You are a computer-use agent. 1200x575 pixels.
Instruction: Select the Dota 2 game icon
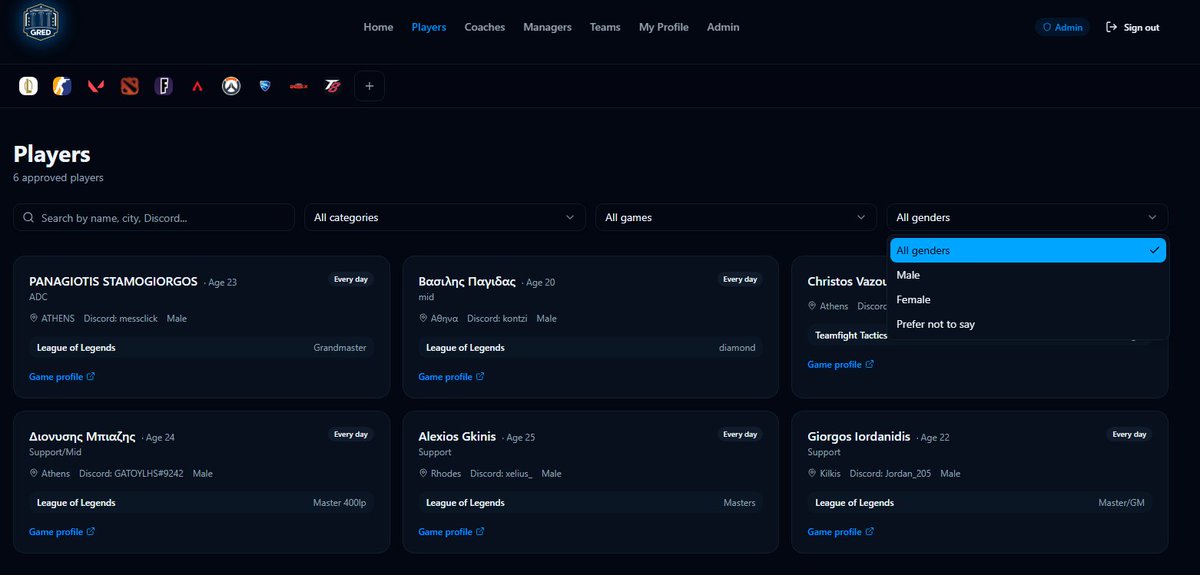click(x=130, y=87)
